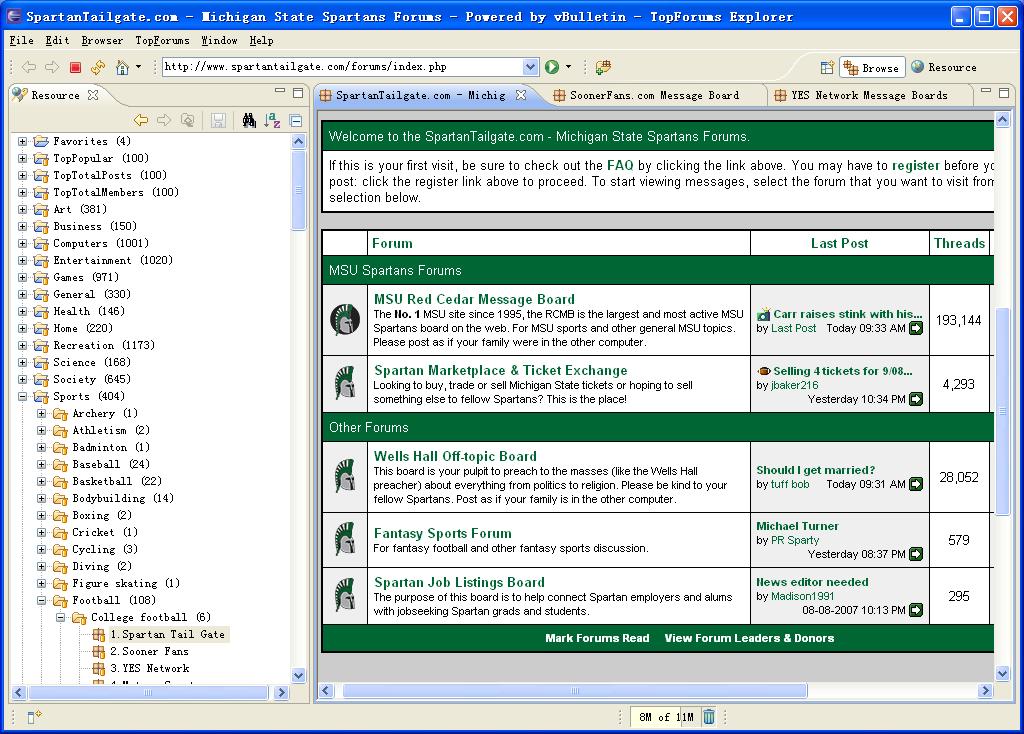This screenshot has width=1024, height=734.
Task: Open the Edit menu
Action: point(57,40)
